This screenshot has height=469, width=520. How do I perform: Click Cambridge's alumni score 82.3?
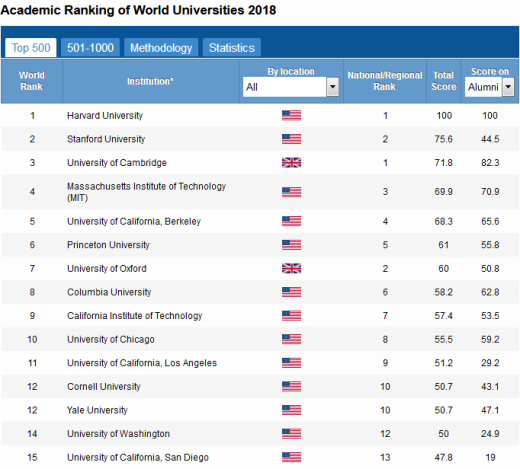[490, 163]
